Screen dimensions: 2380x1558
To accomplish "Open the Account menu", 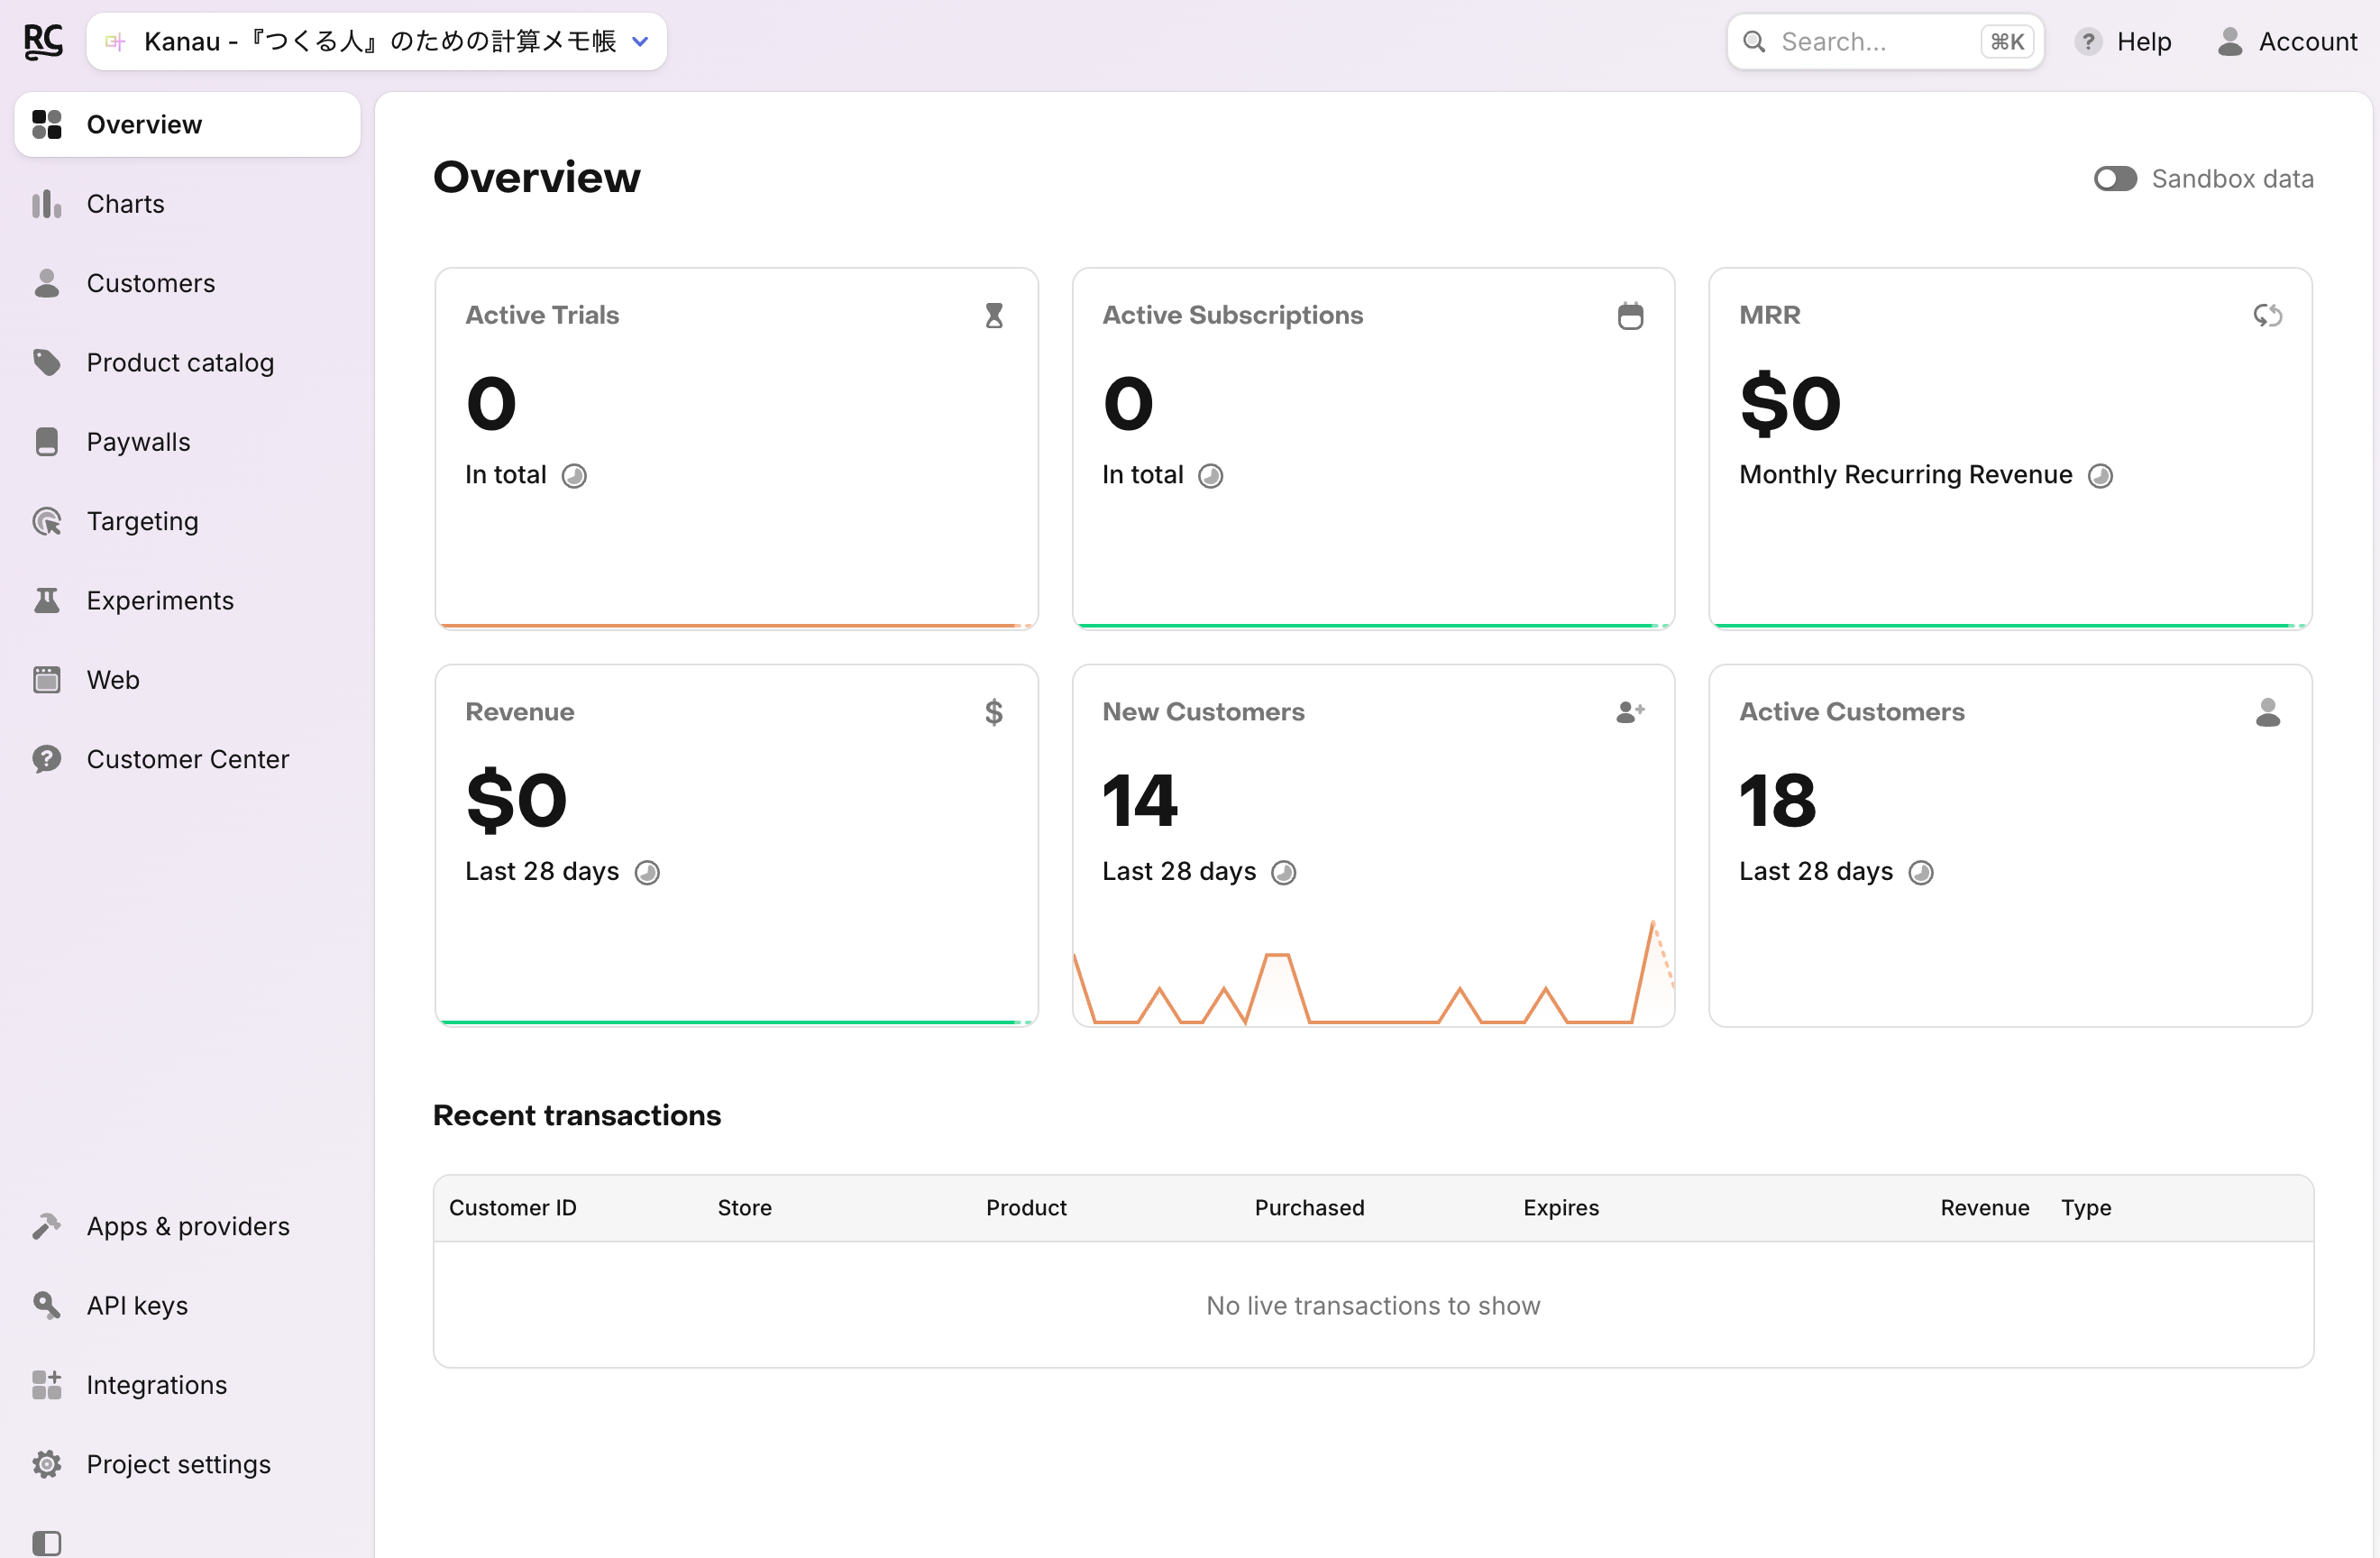I will (2288, 42).
